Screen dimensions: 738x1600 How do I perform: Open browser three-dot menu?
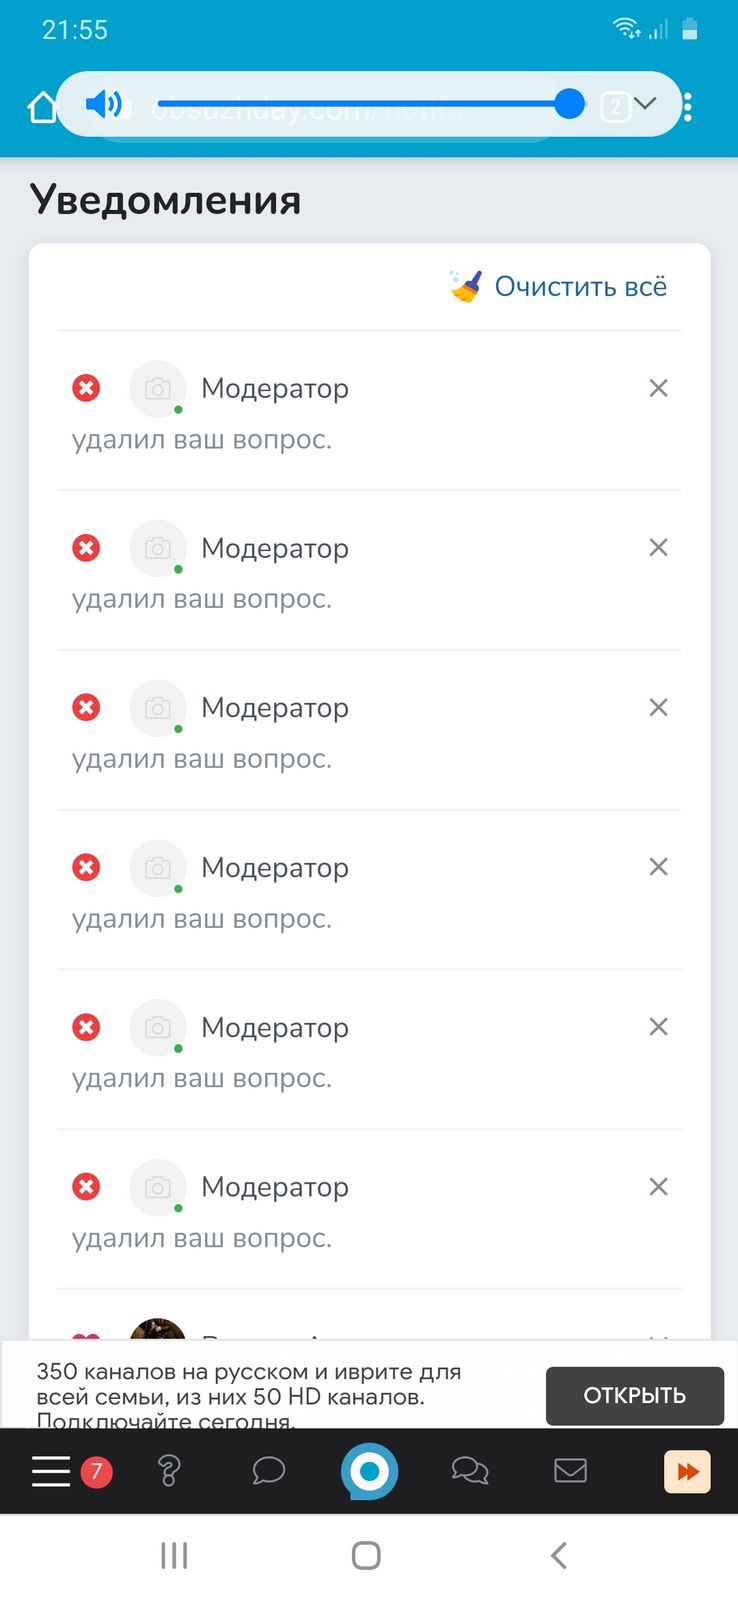coord(688,107)
